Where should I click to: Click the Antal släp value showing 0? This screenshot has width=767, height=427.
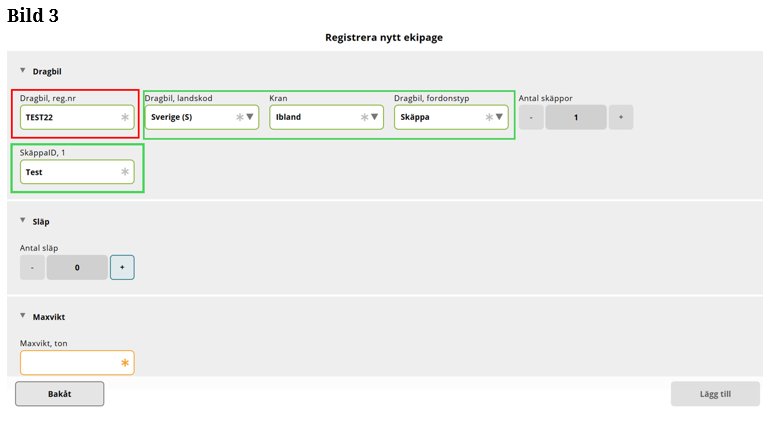(77, 267)
